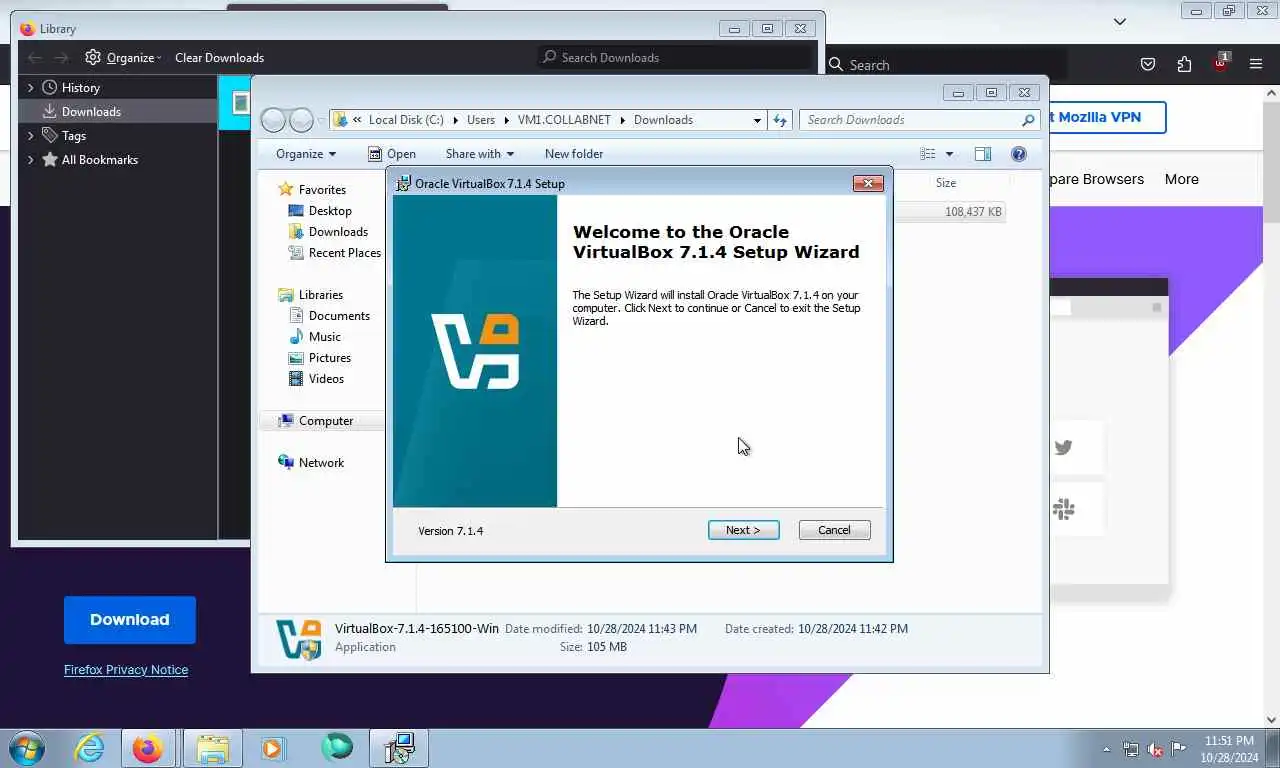Launch Internet Explorer from taskbar
The height and width of the screenshot is (768, 1280).
point(89,748)
